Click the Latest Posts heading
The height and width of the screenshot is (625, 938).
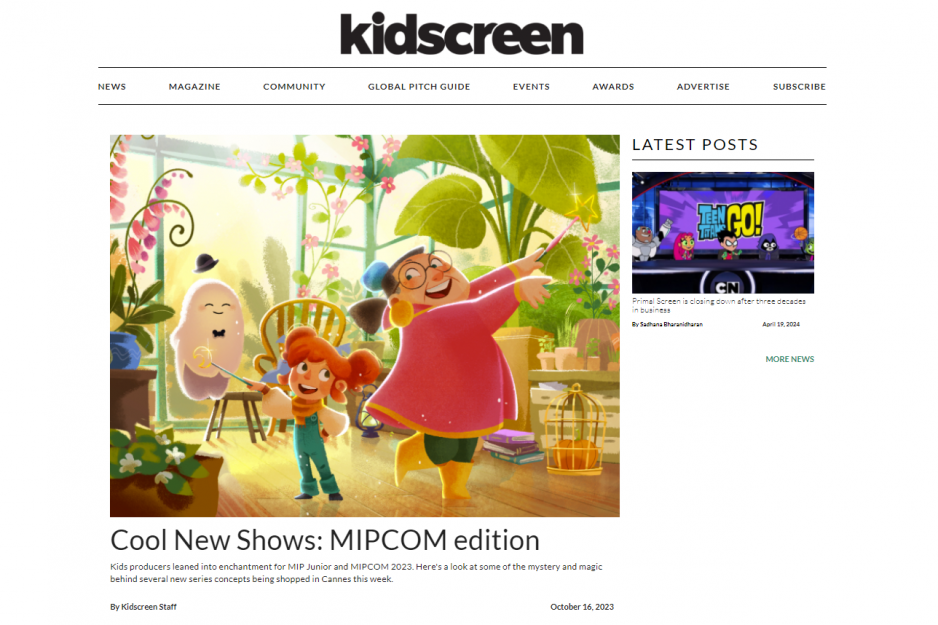[x=695, y=145]
